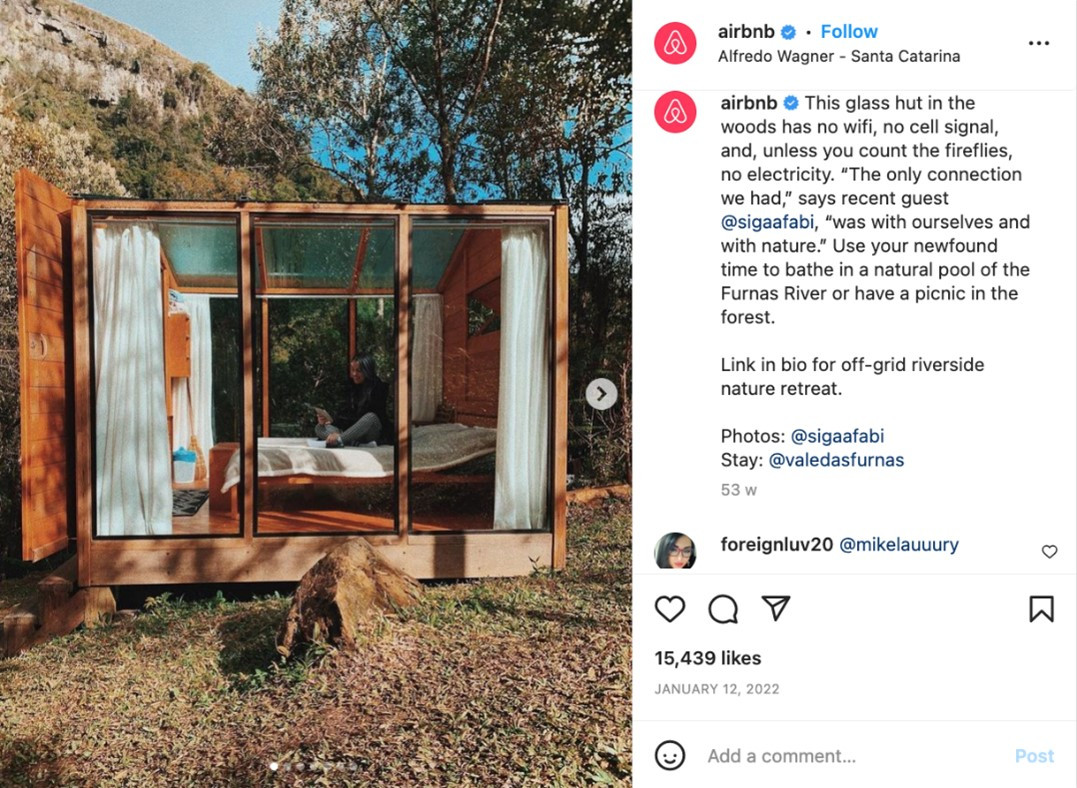Image resolution: width=1077 pixels, height=788 pixels.
Task: Open airbnb avatar beside caption
Action: tap(675, 111)
